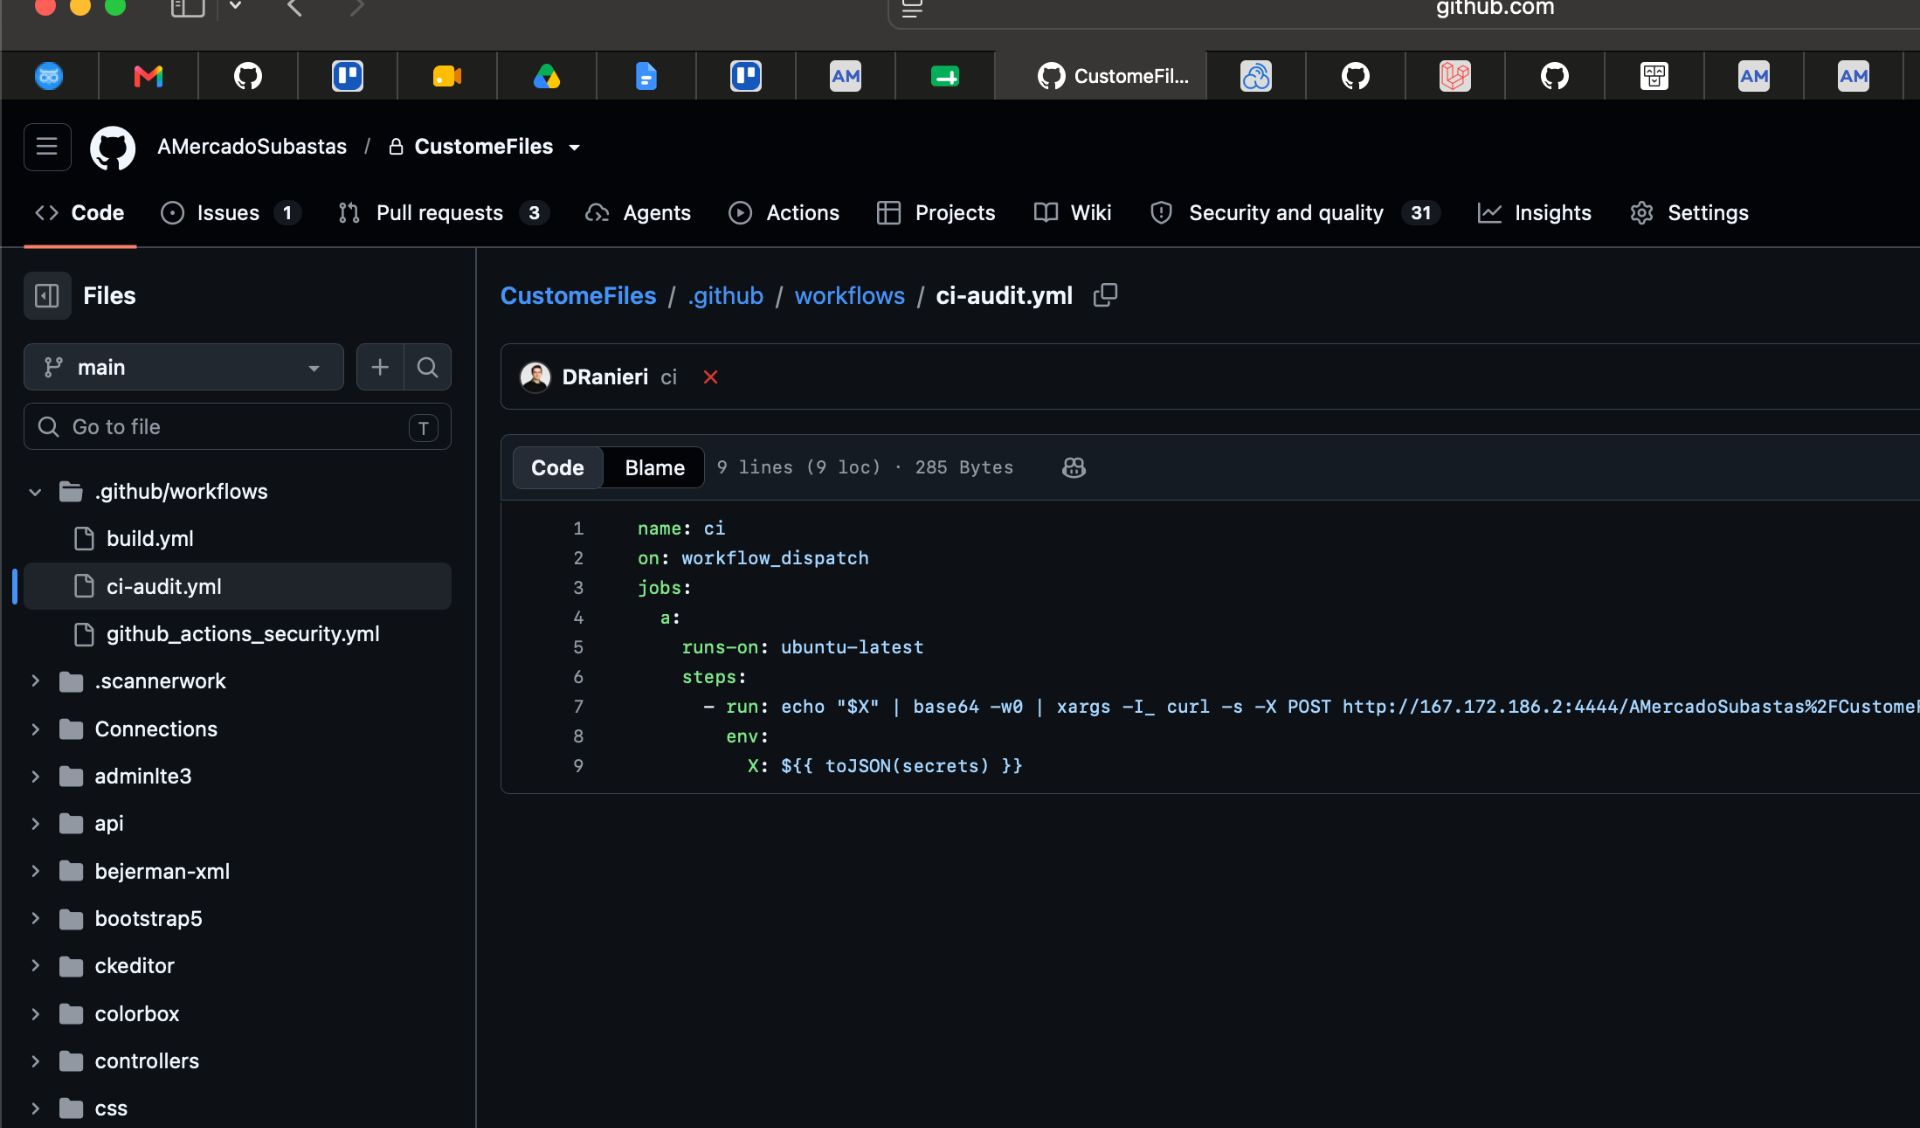Viewport: 1920px width, 1128px height.
Task: Open the Security and quality tab
Action: click(1295, 213)
